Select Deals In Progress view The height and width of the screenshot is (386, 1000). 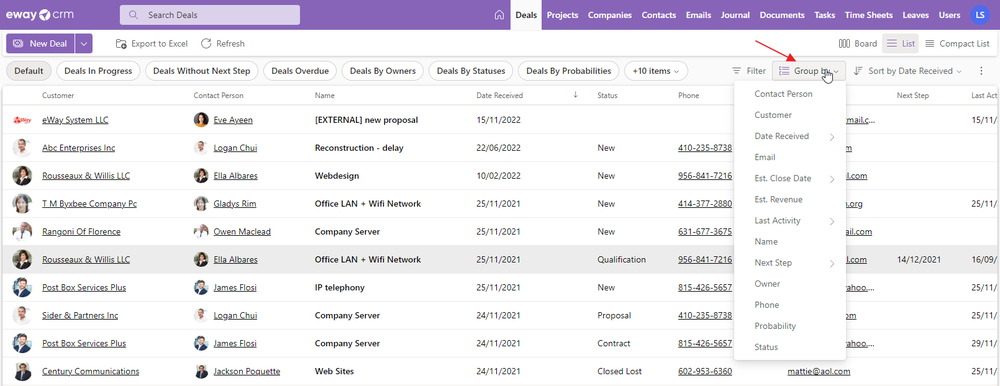tap(98, 71)
